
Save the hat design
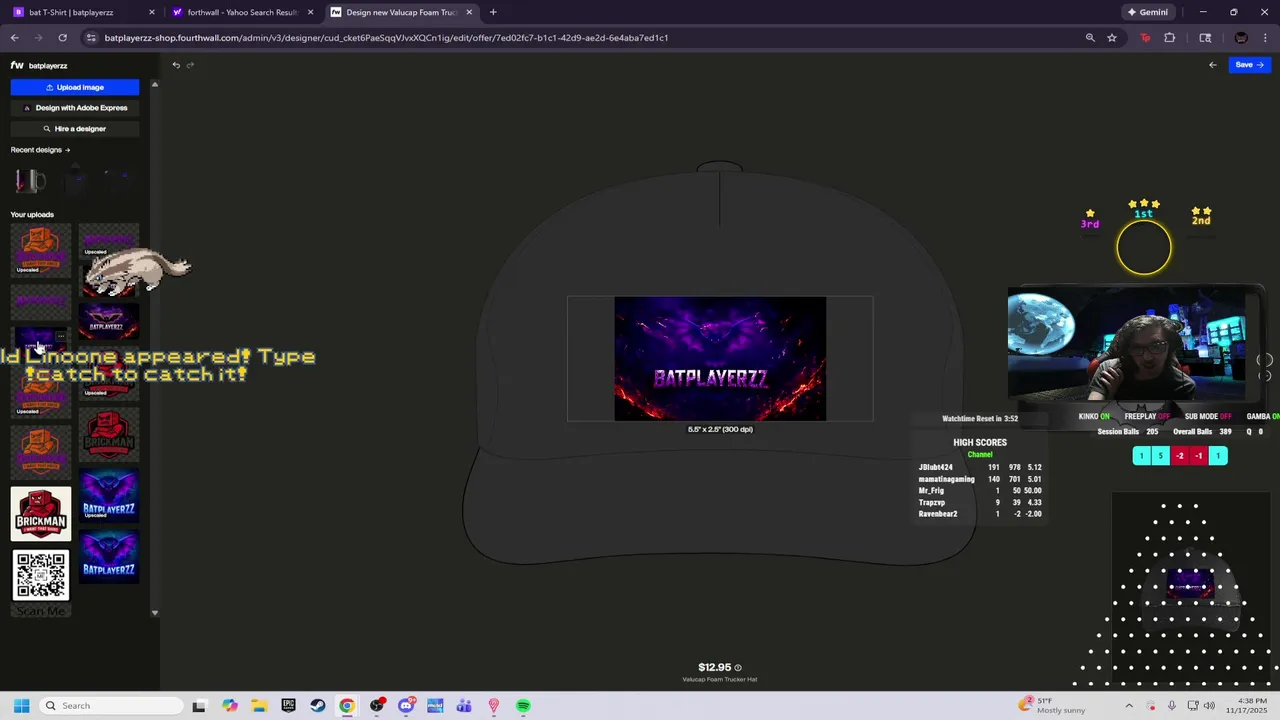(x=1249, y=65)
